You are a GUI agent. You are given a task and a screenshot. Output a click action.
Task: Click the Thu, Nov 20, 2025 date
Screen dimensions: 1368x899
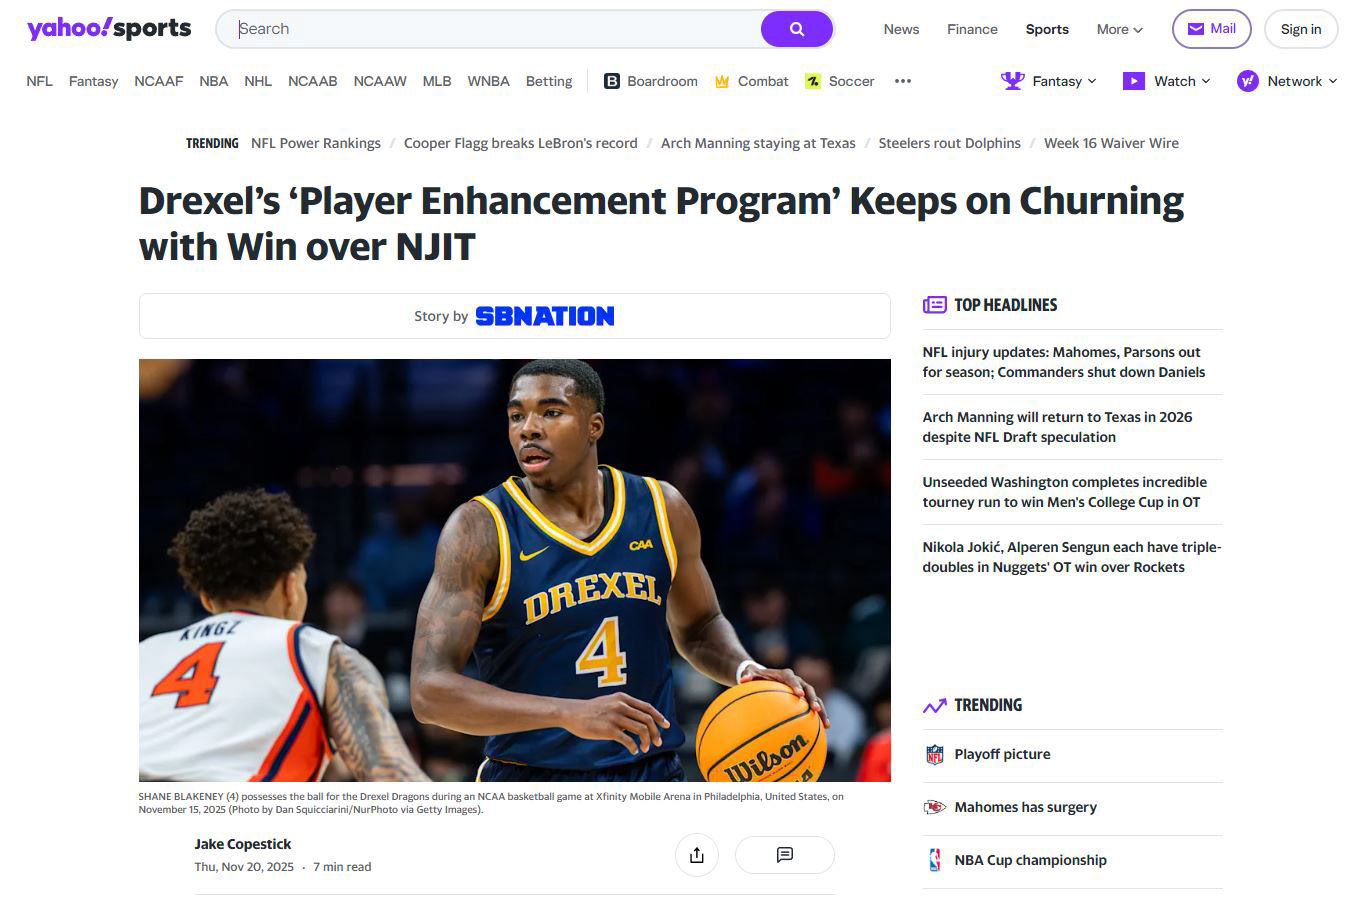tap(244, 867)
